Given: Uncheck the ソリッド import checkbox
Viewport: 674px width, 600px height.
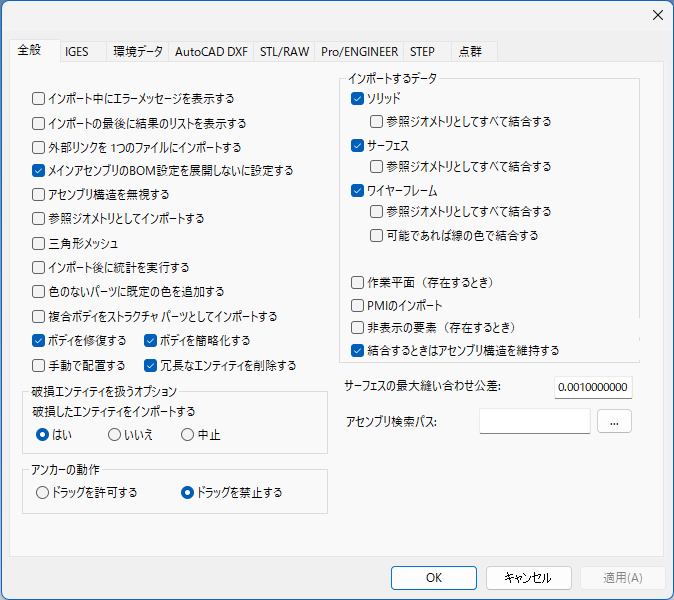Looking at the screenshot, I should (x=357, y=98).
